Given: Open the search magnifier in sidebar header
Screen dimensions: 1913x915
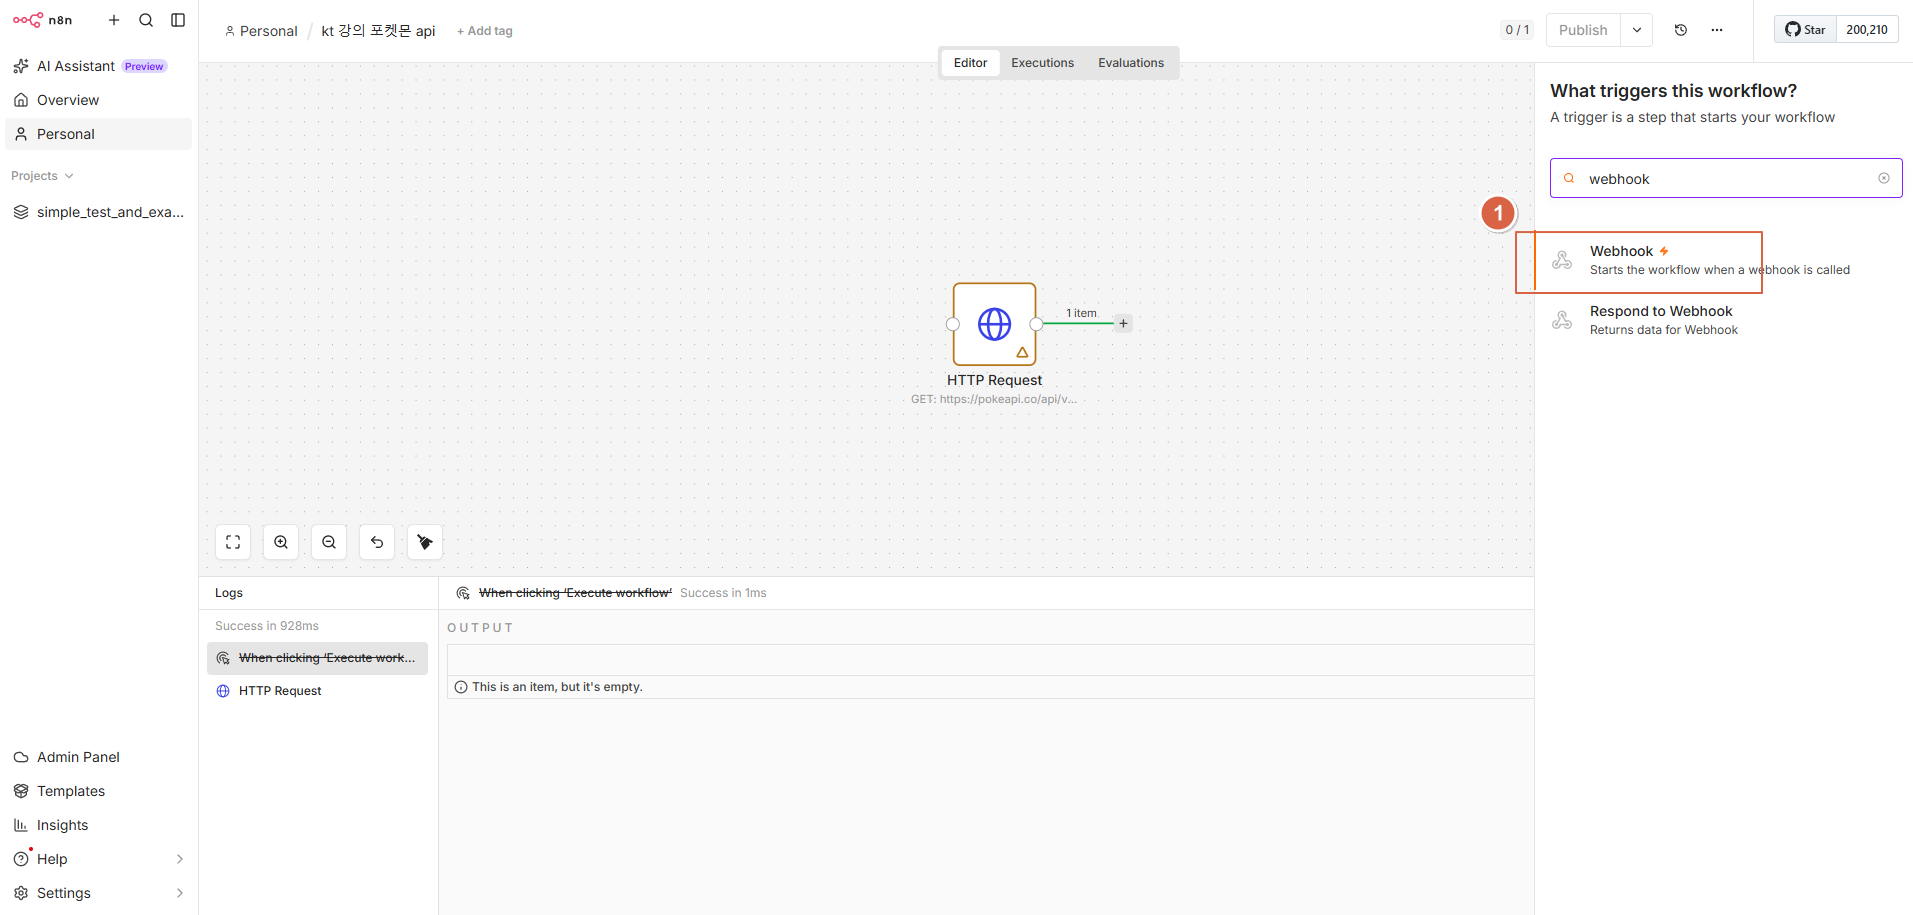Looking at the screenshot, I should pyautogui.click(x=146, y=20).
